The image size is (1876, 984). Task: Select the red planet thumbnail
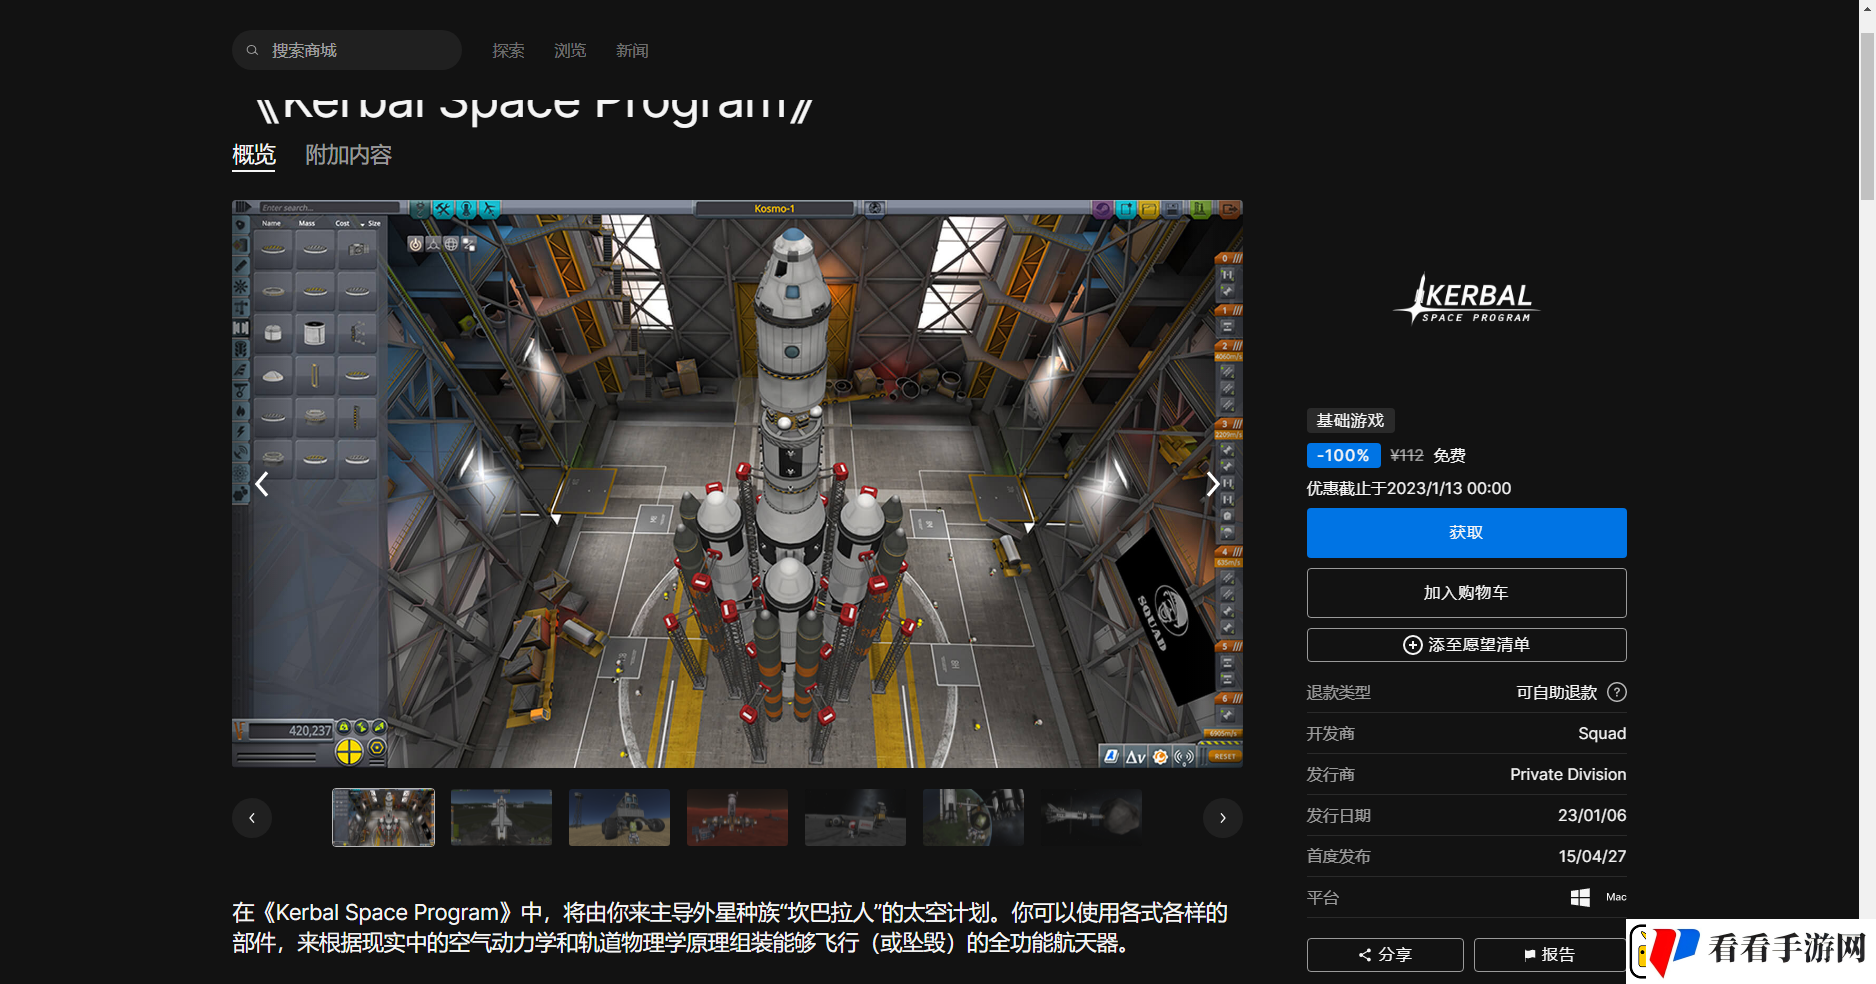pyautogui.click(x=737, y=817)
